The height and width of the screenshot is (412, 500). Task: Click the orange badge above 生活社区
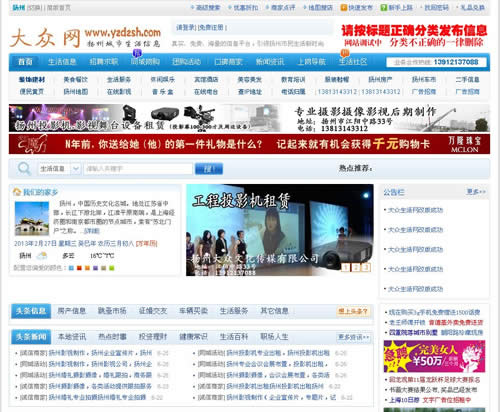344,53
